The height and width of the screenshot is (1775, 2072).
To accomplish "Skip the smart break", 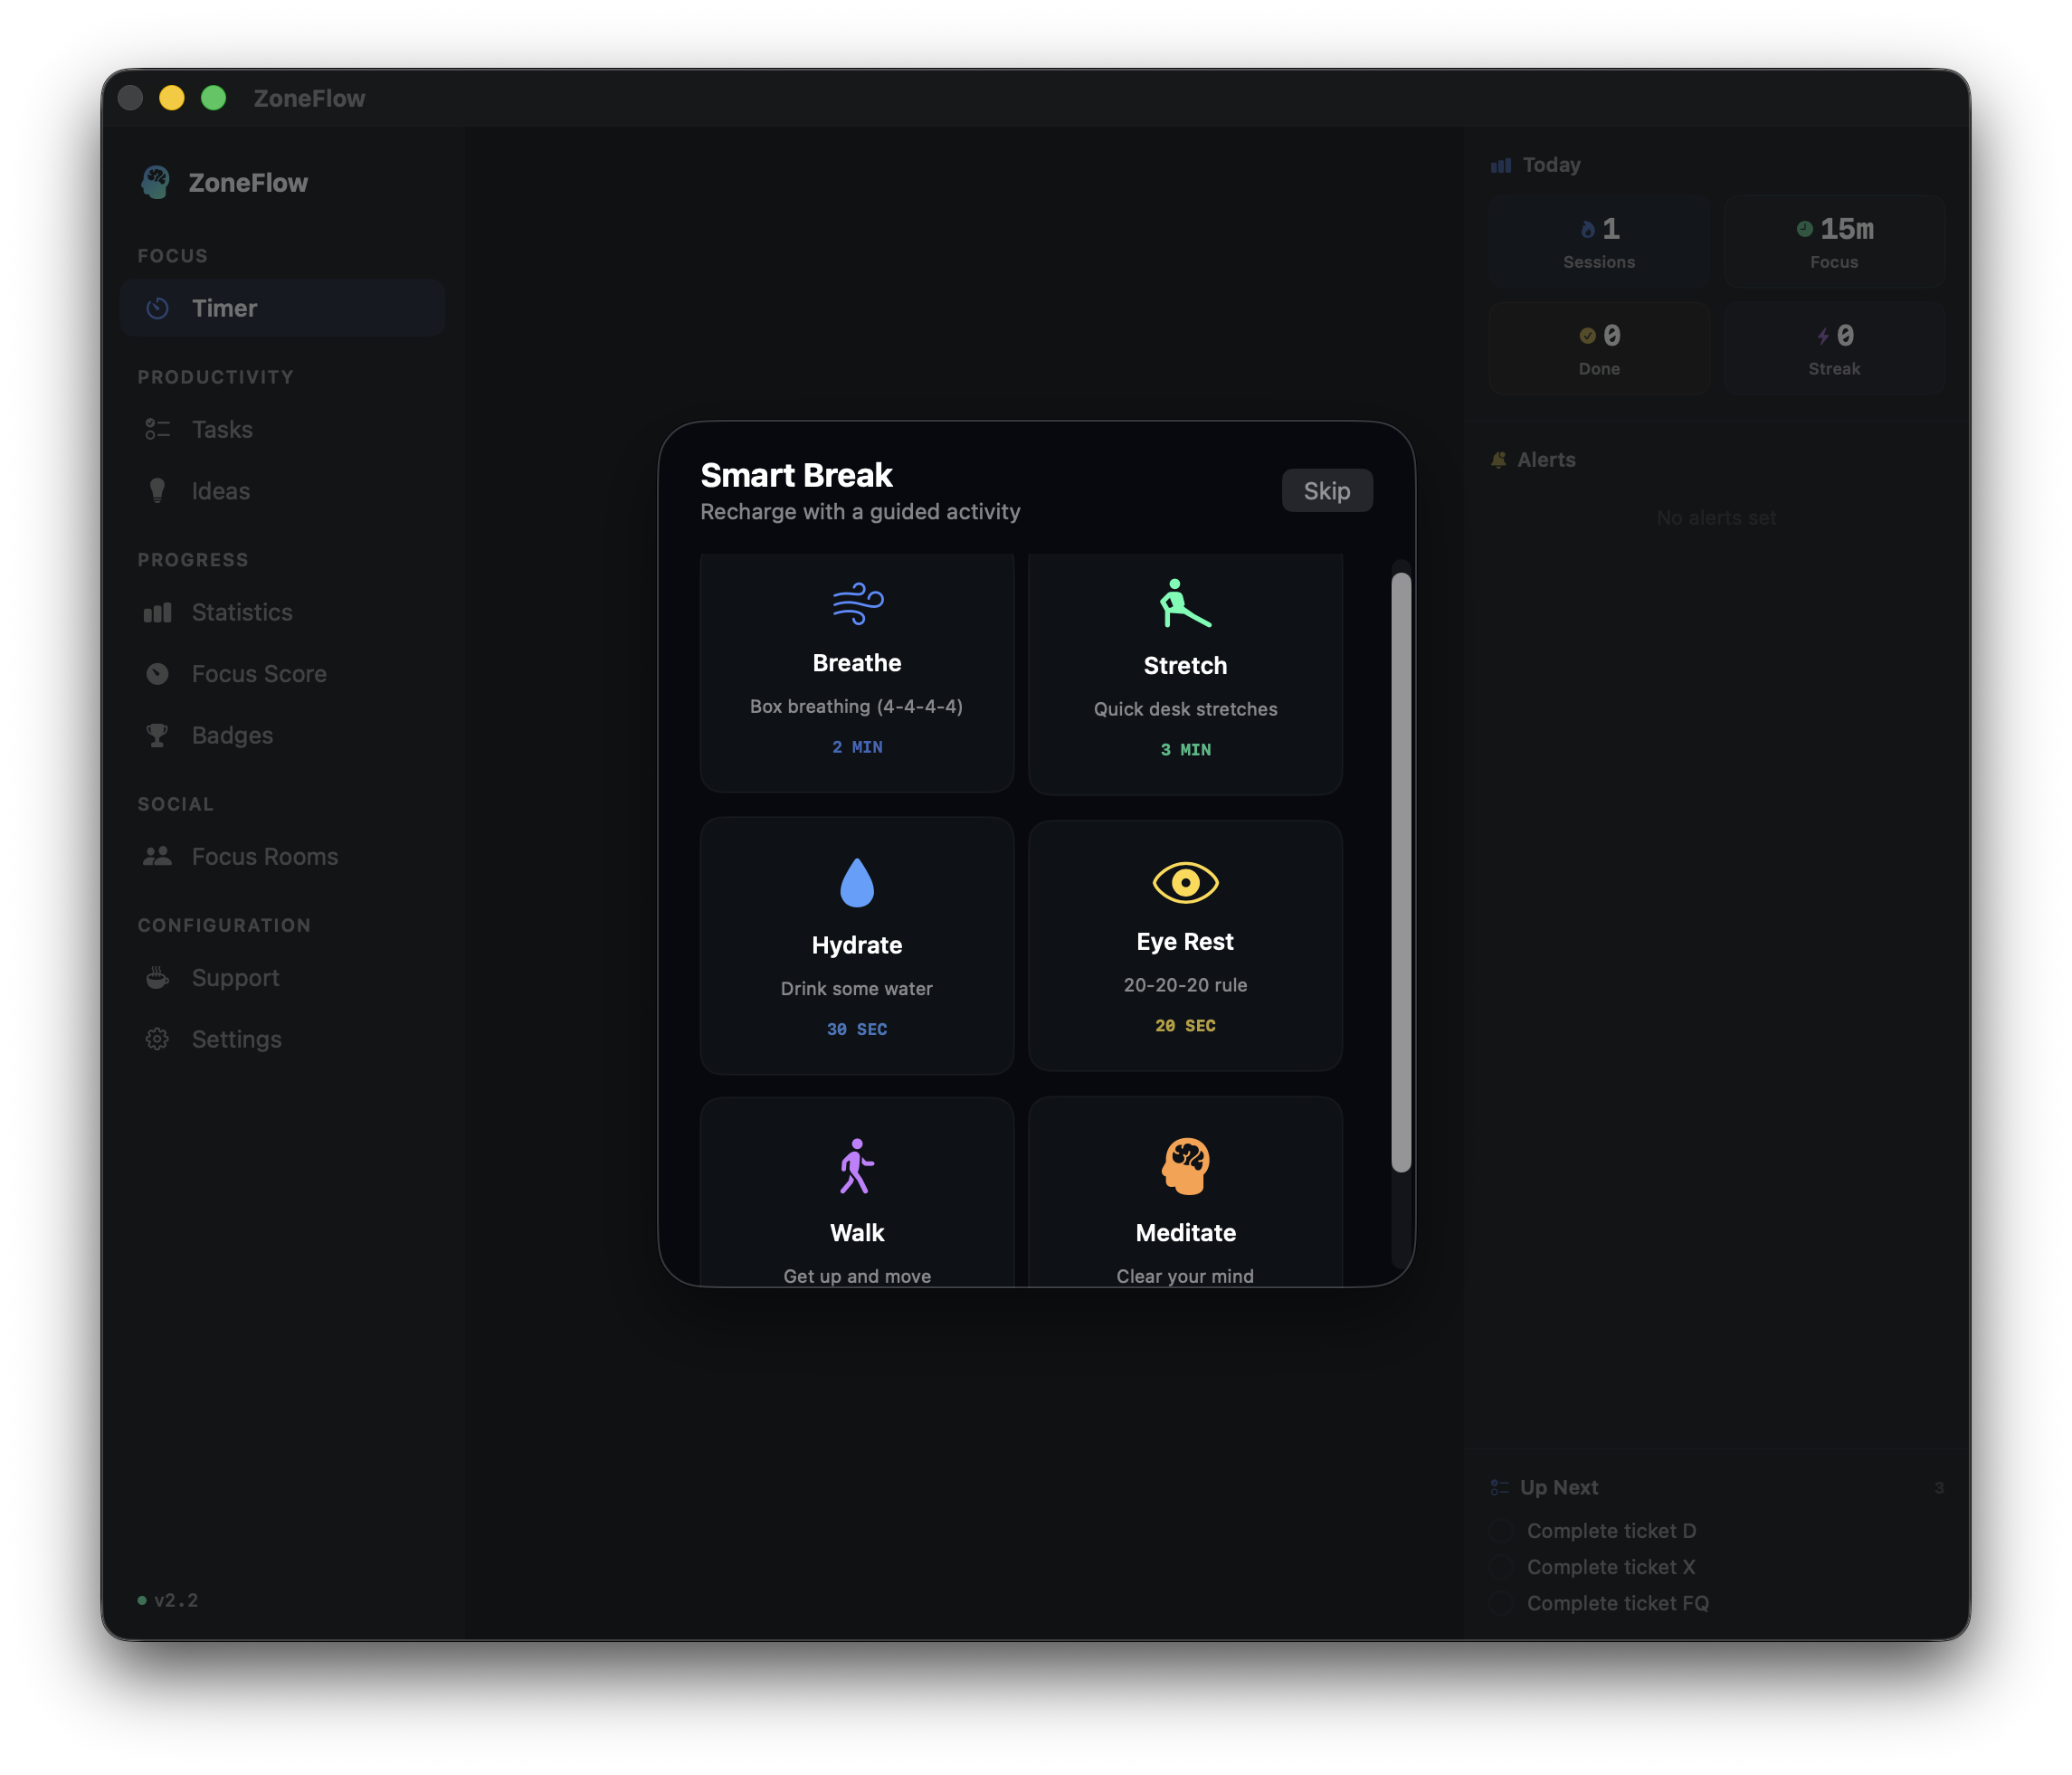I will [x=1326, y=491].
